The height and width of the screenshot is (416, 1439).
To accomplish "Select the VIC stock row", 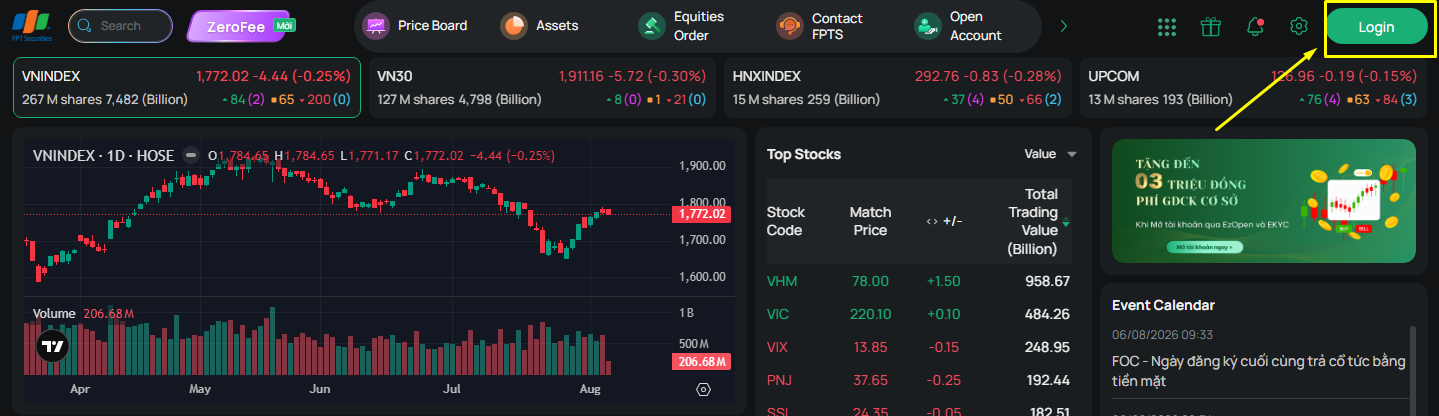I will [x=918, y=314].
